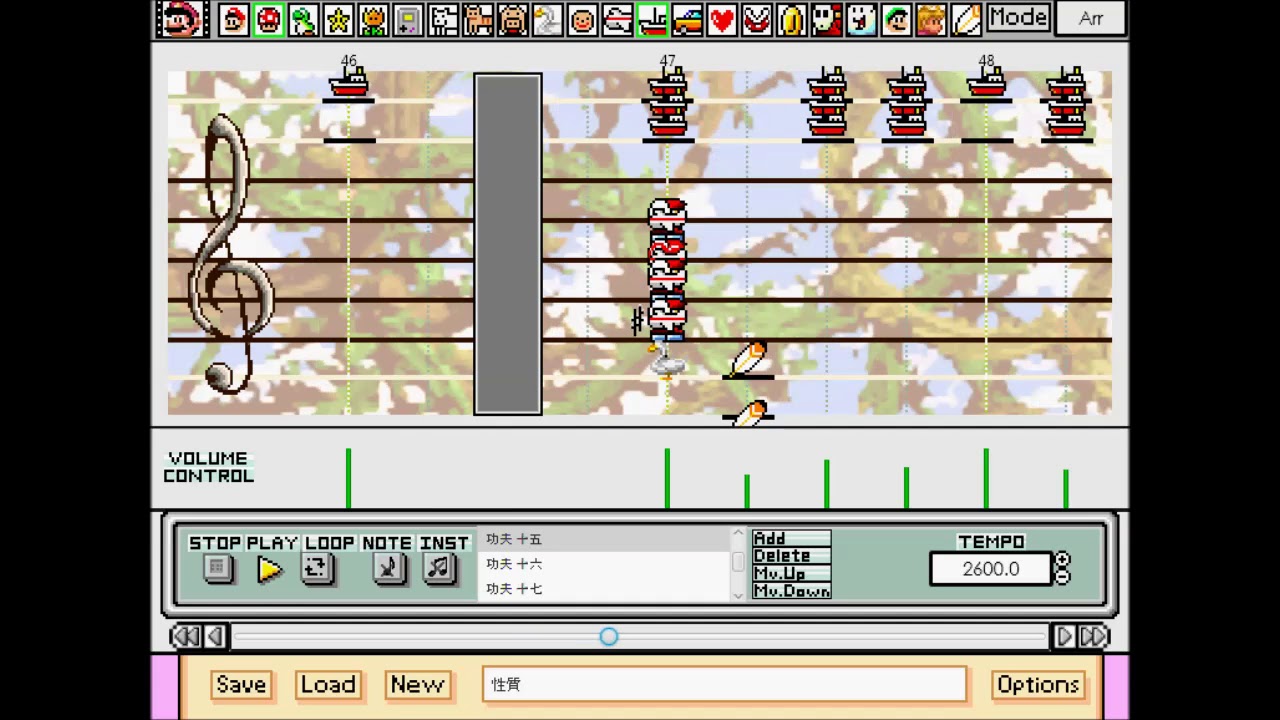This screenshot has width=1280, height=720.
Task: Click the song title field 性質
Action: pos(724,685)
